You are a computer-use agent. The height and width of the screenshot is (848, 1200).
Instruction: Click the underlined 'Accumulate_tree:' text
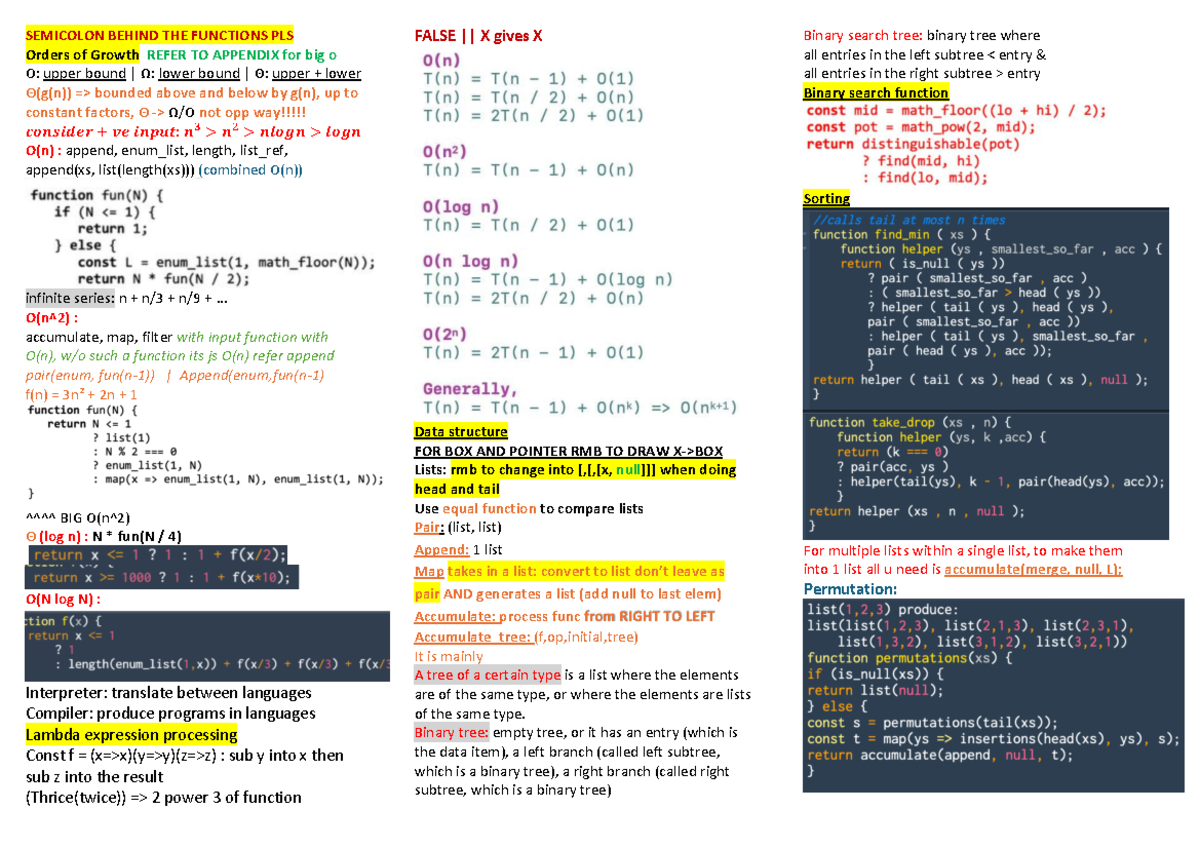tap(473, 637)
